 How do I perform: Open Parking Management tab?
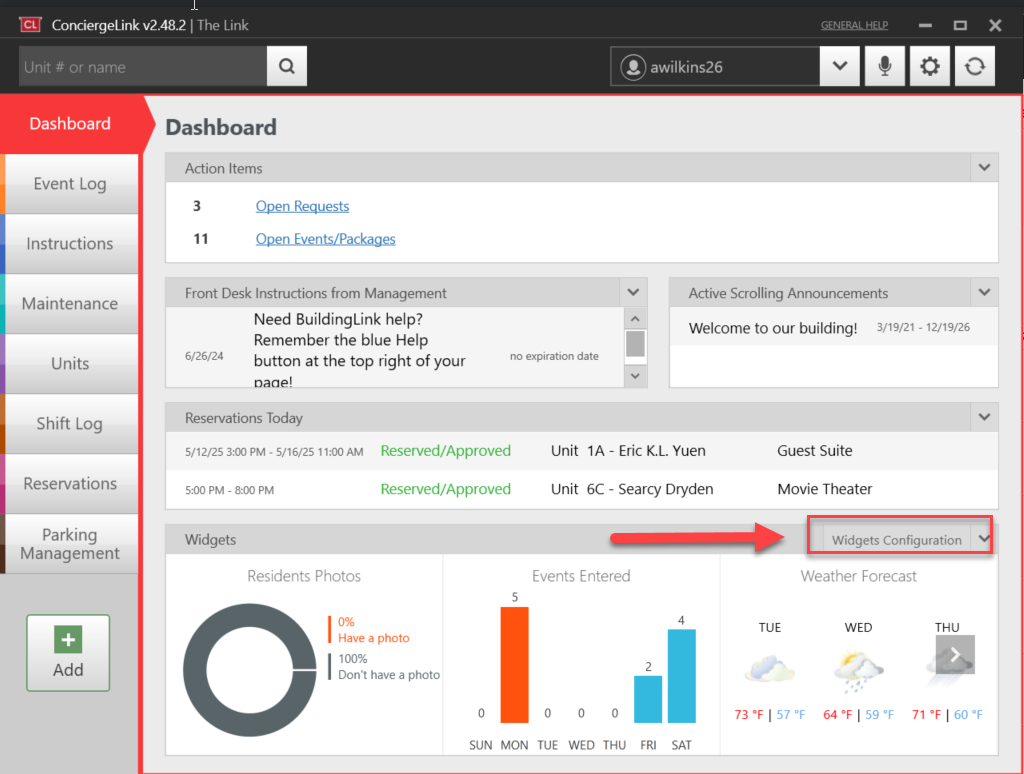coord(70,544)
